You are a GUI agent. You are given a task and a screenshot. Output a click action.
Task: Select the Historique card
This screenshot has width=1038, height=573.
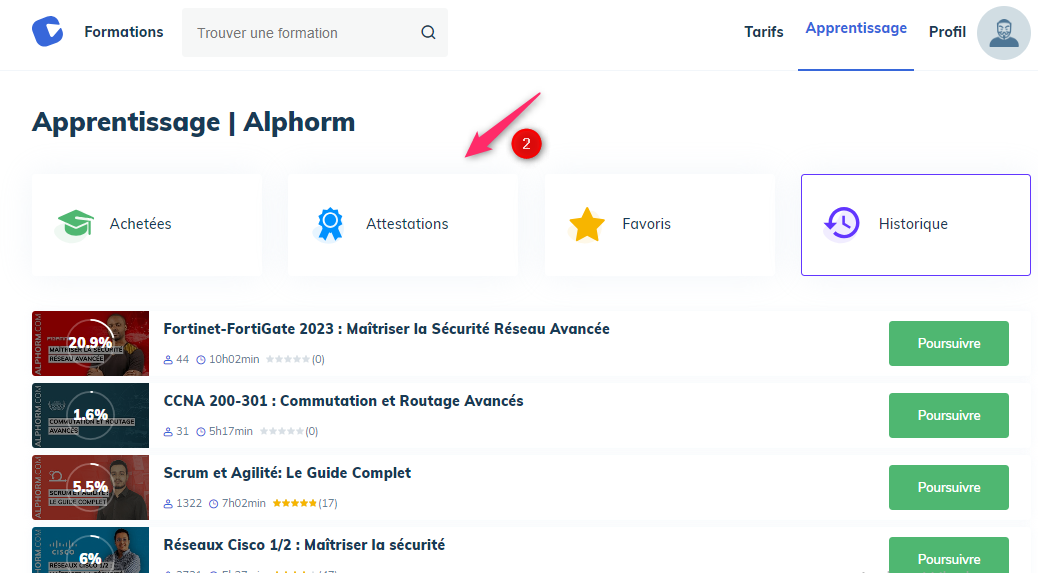(916, 225)
